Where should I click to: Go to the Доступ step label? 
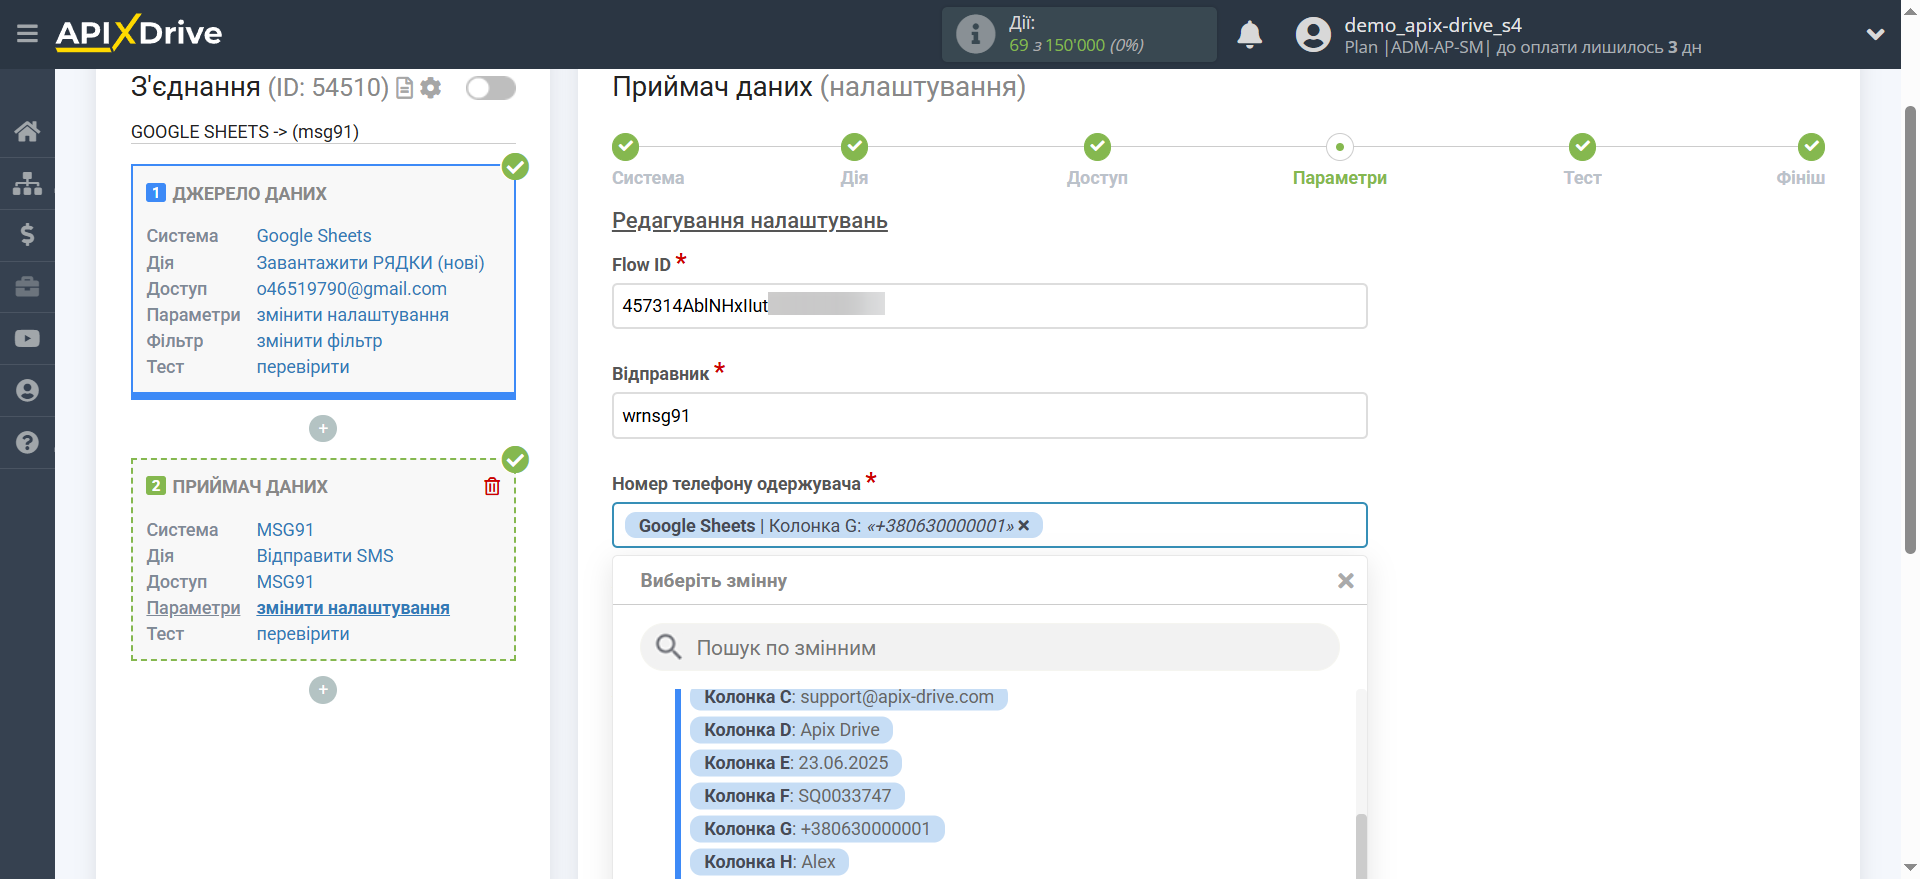pyautogui.click(x=1097, y=178)
